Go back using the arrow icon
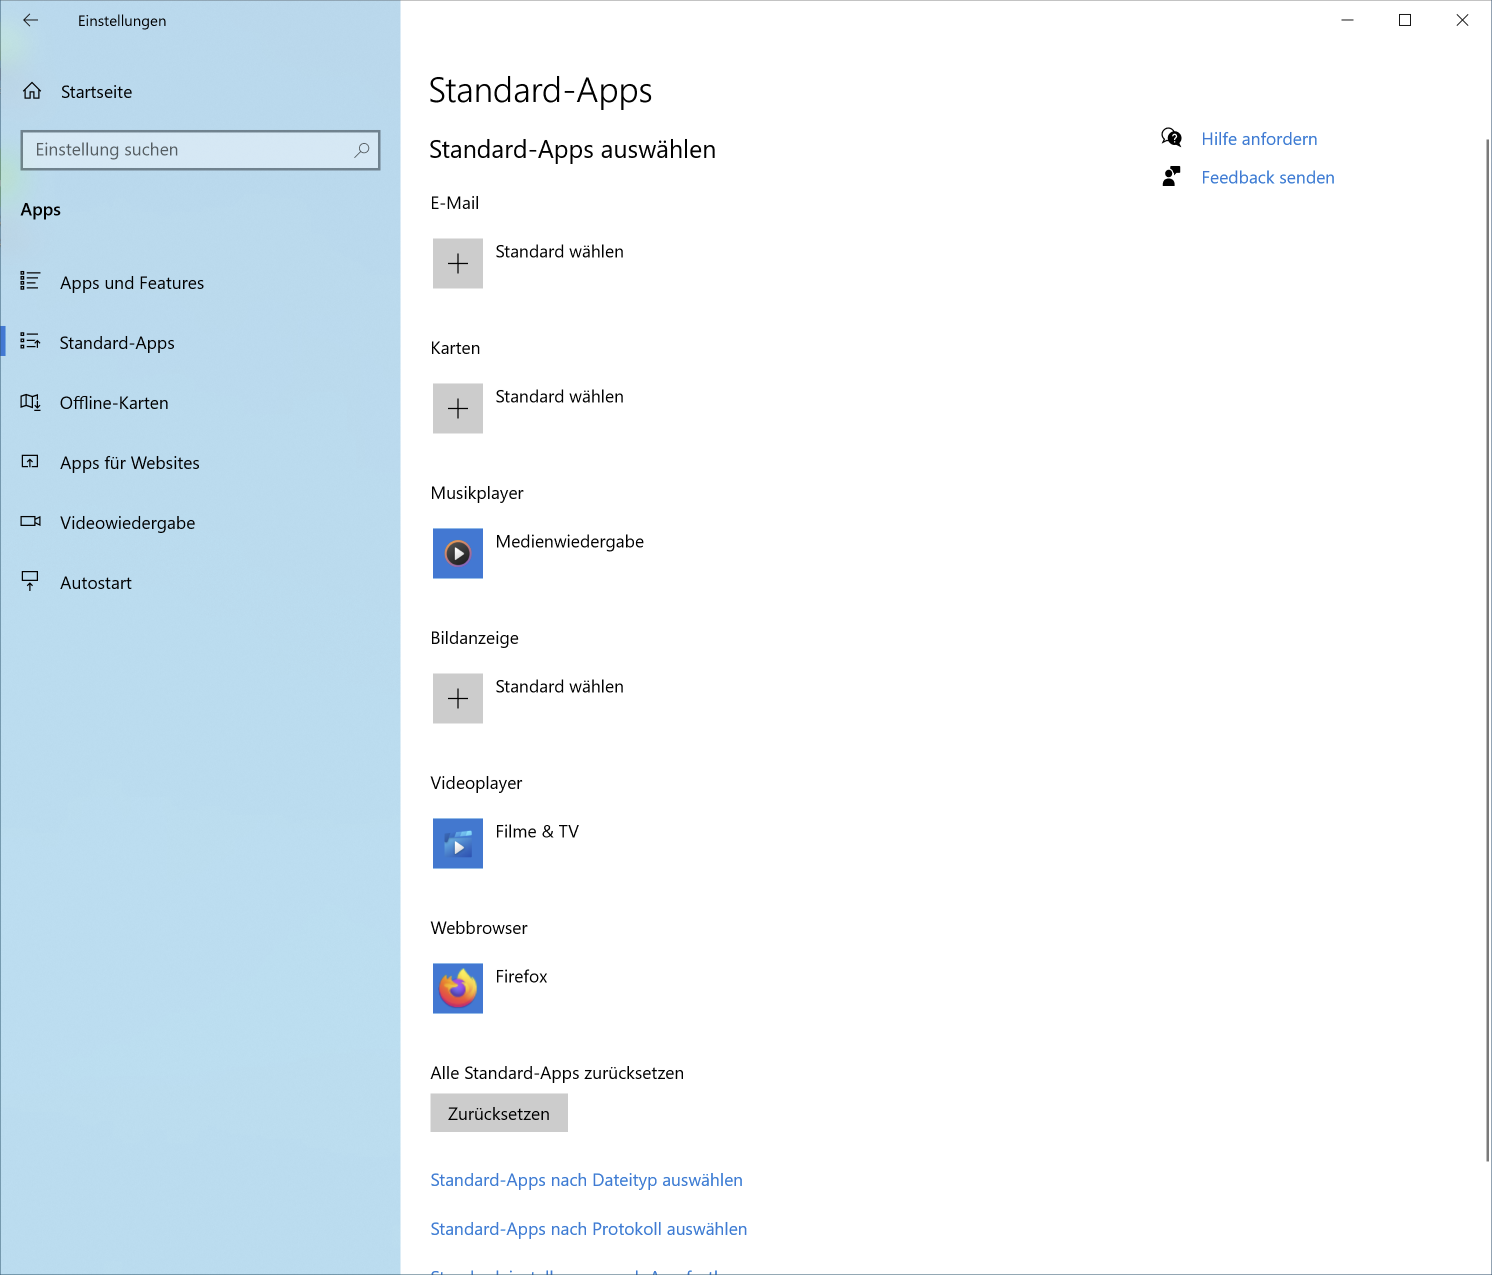The width and height of the screenshot is (1492, 1275). pos(31,20)
